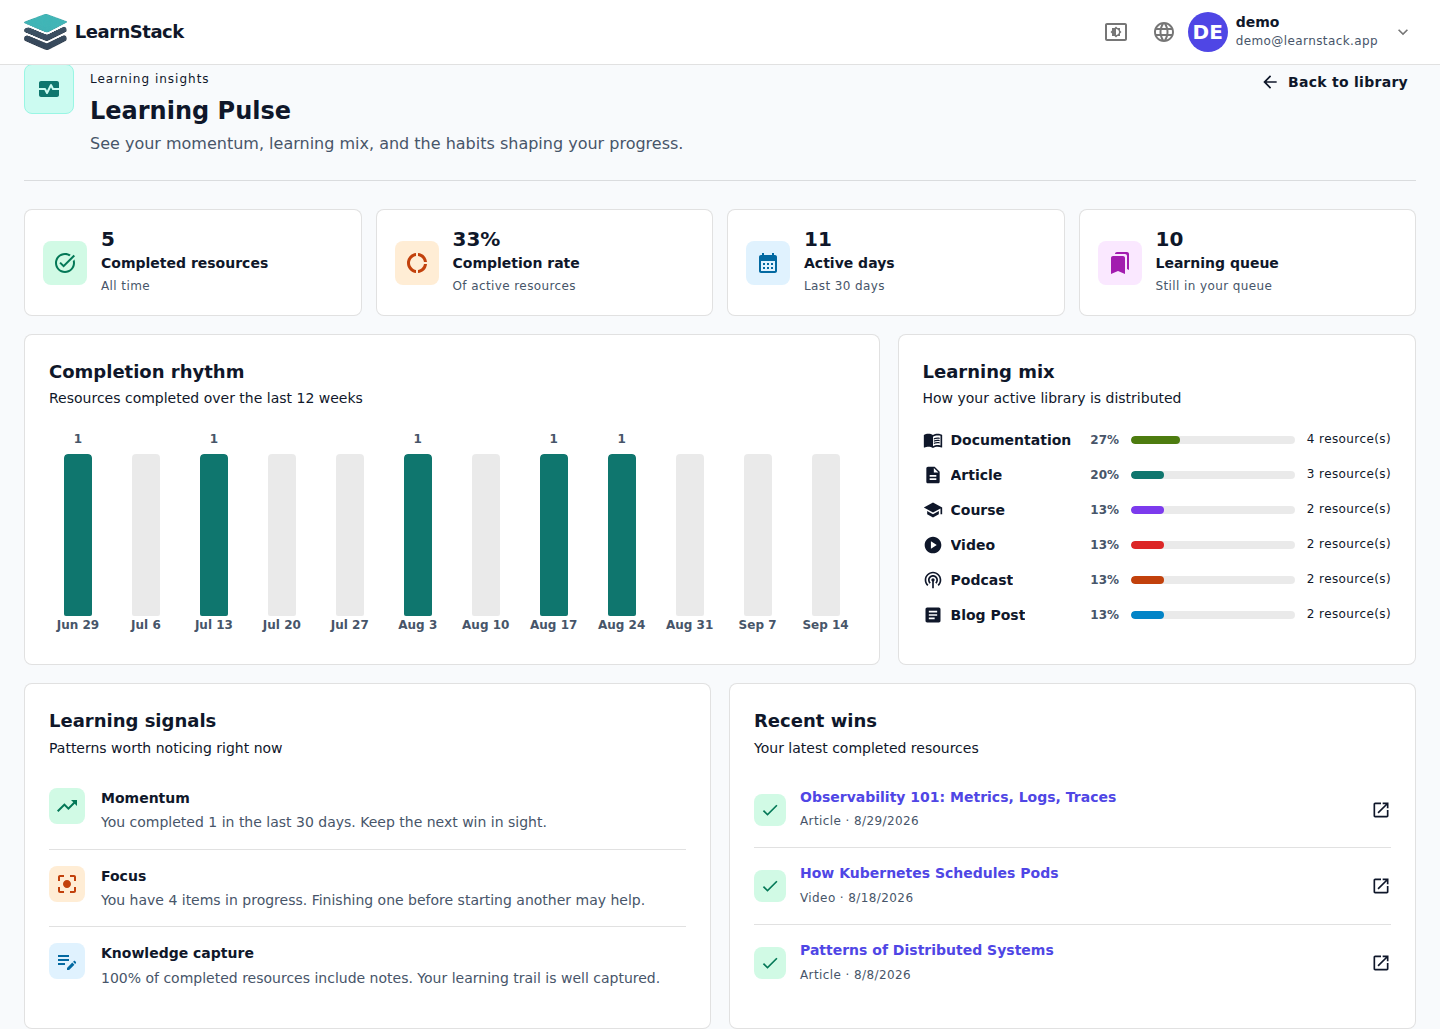Click the Video play icon
1440x1029 pixels.
pyautogui.click(x=933, y=545)
